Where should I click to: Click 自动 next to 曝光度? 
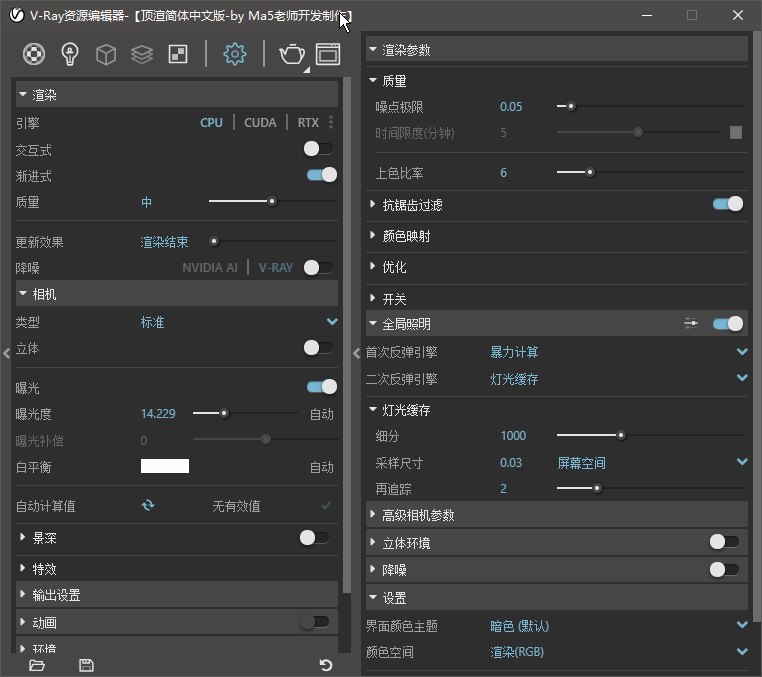[x=322, y=415]
